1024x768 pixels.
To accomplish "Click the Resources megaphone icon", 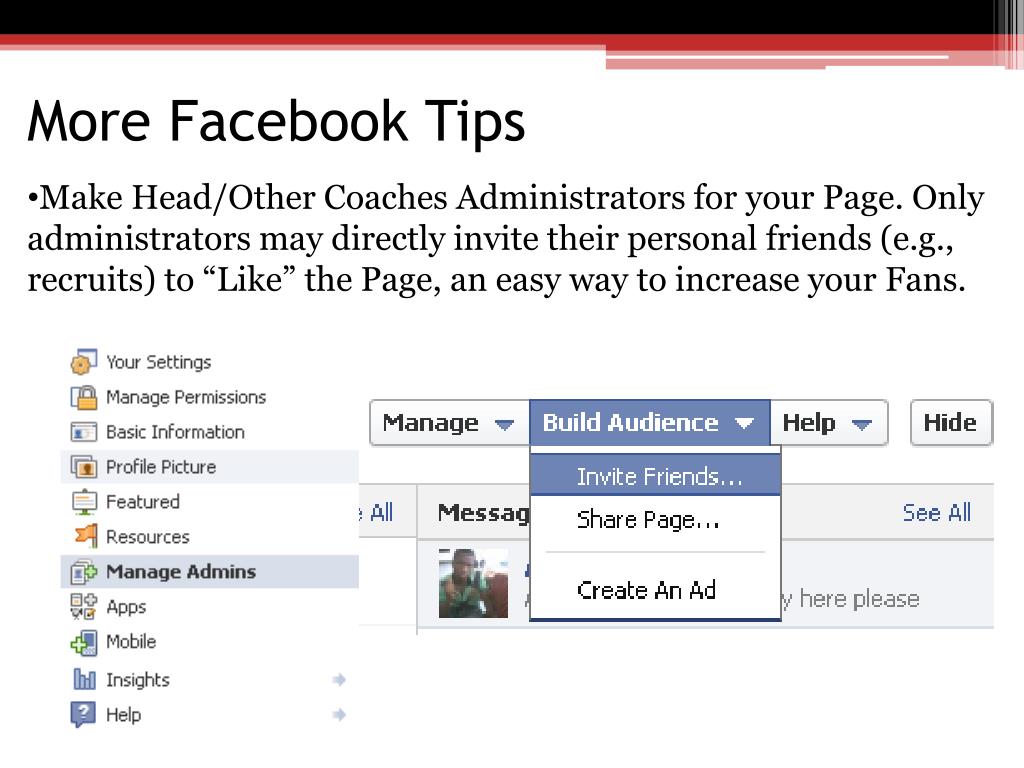I will pos(85,536).
